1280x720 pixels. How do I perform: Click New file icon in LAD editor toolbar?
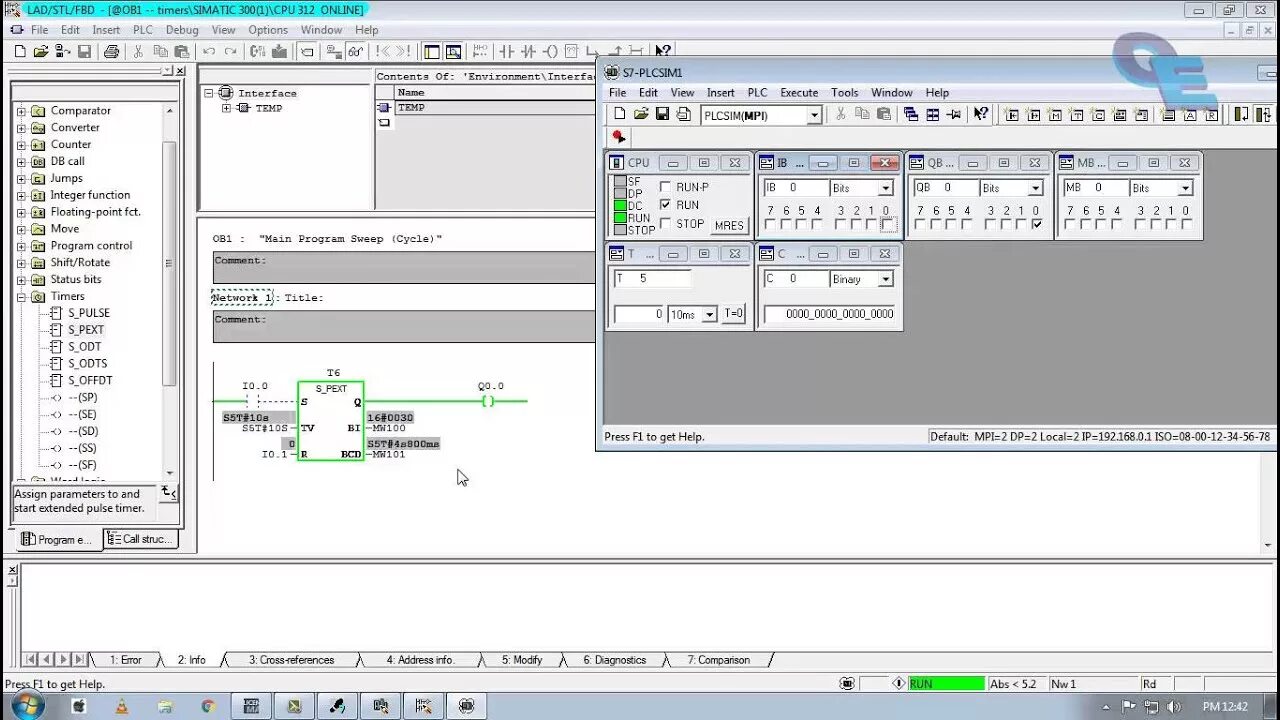(20, 51)
